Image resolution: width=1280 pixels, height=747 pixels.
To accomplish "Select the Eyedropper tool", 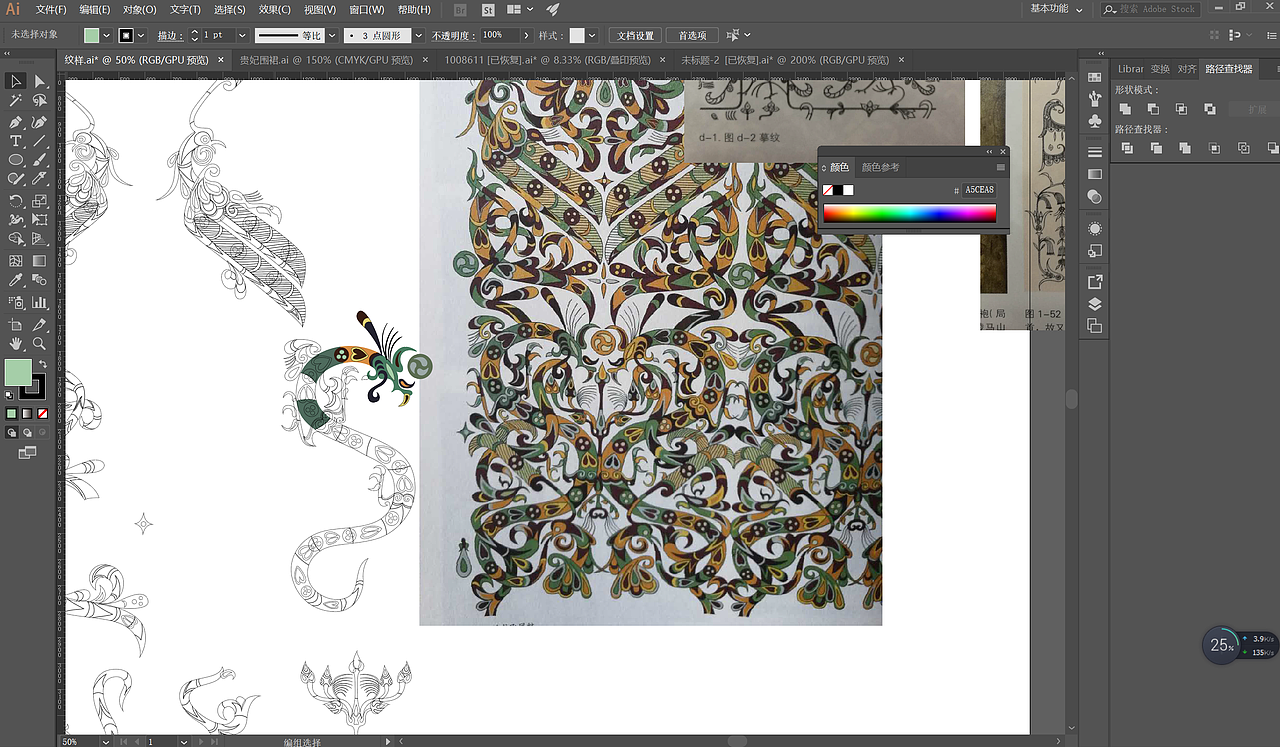I will point(16,281).
